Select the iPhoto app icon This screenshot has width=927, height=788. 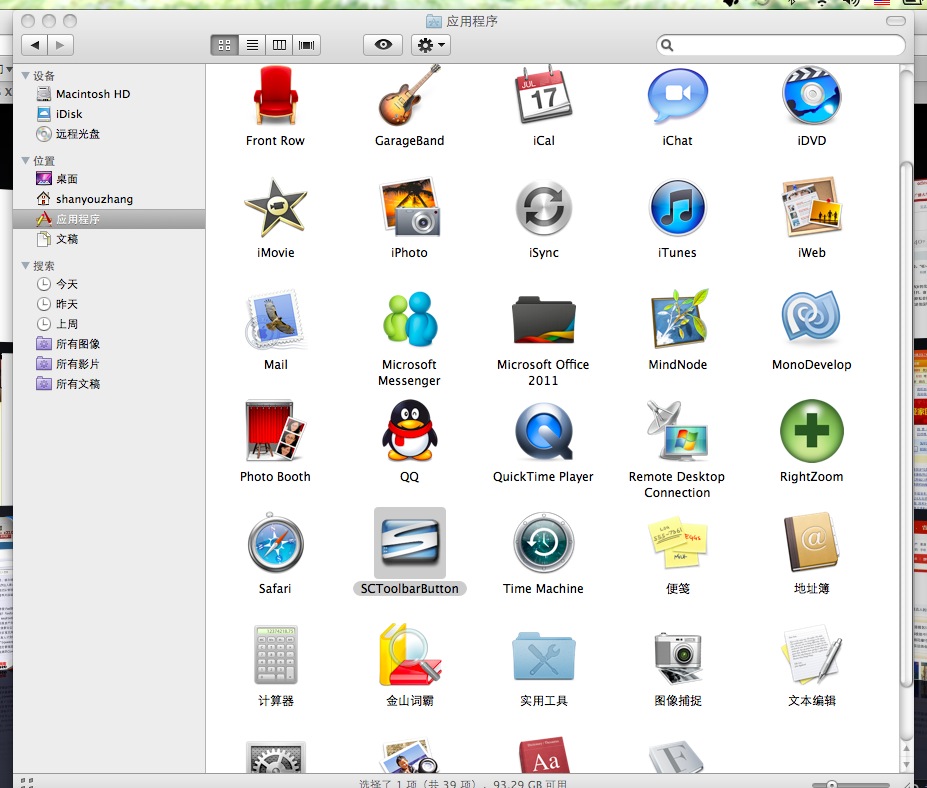(409, 207)
